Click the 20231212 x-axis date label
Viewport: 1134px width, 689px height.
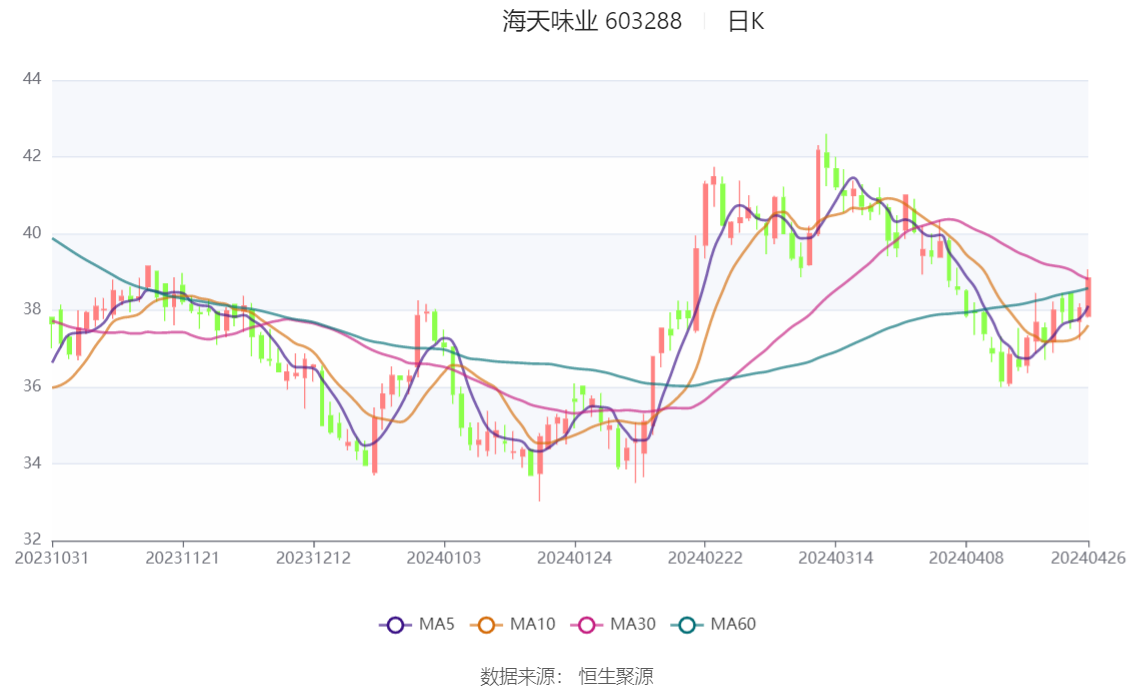pos(313,558)
